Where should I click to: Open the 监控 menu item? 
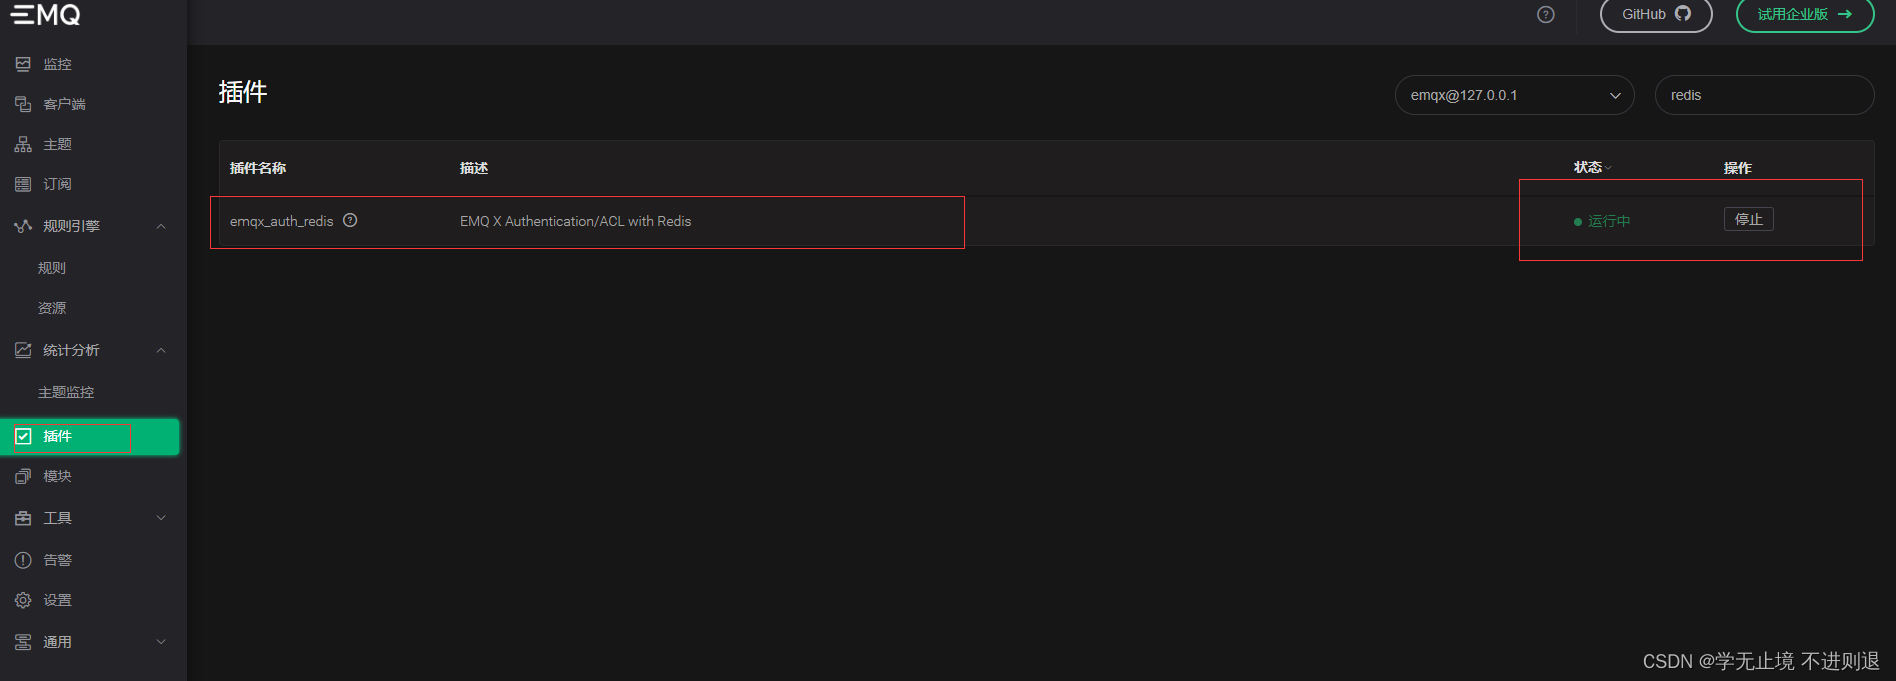[x=57, y=64]
